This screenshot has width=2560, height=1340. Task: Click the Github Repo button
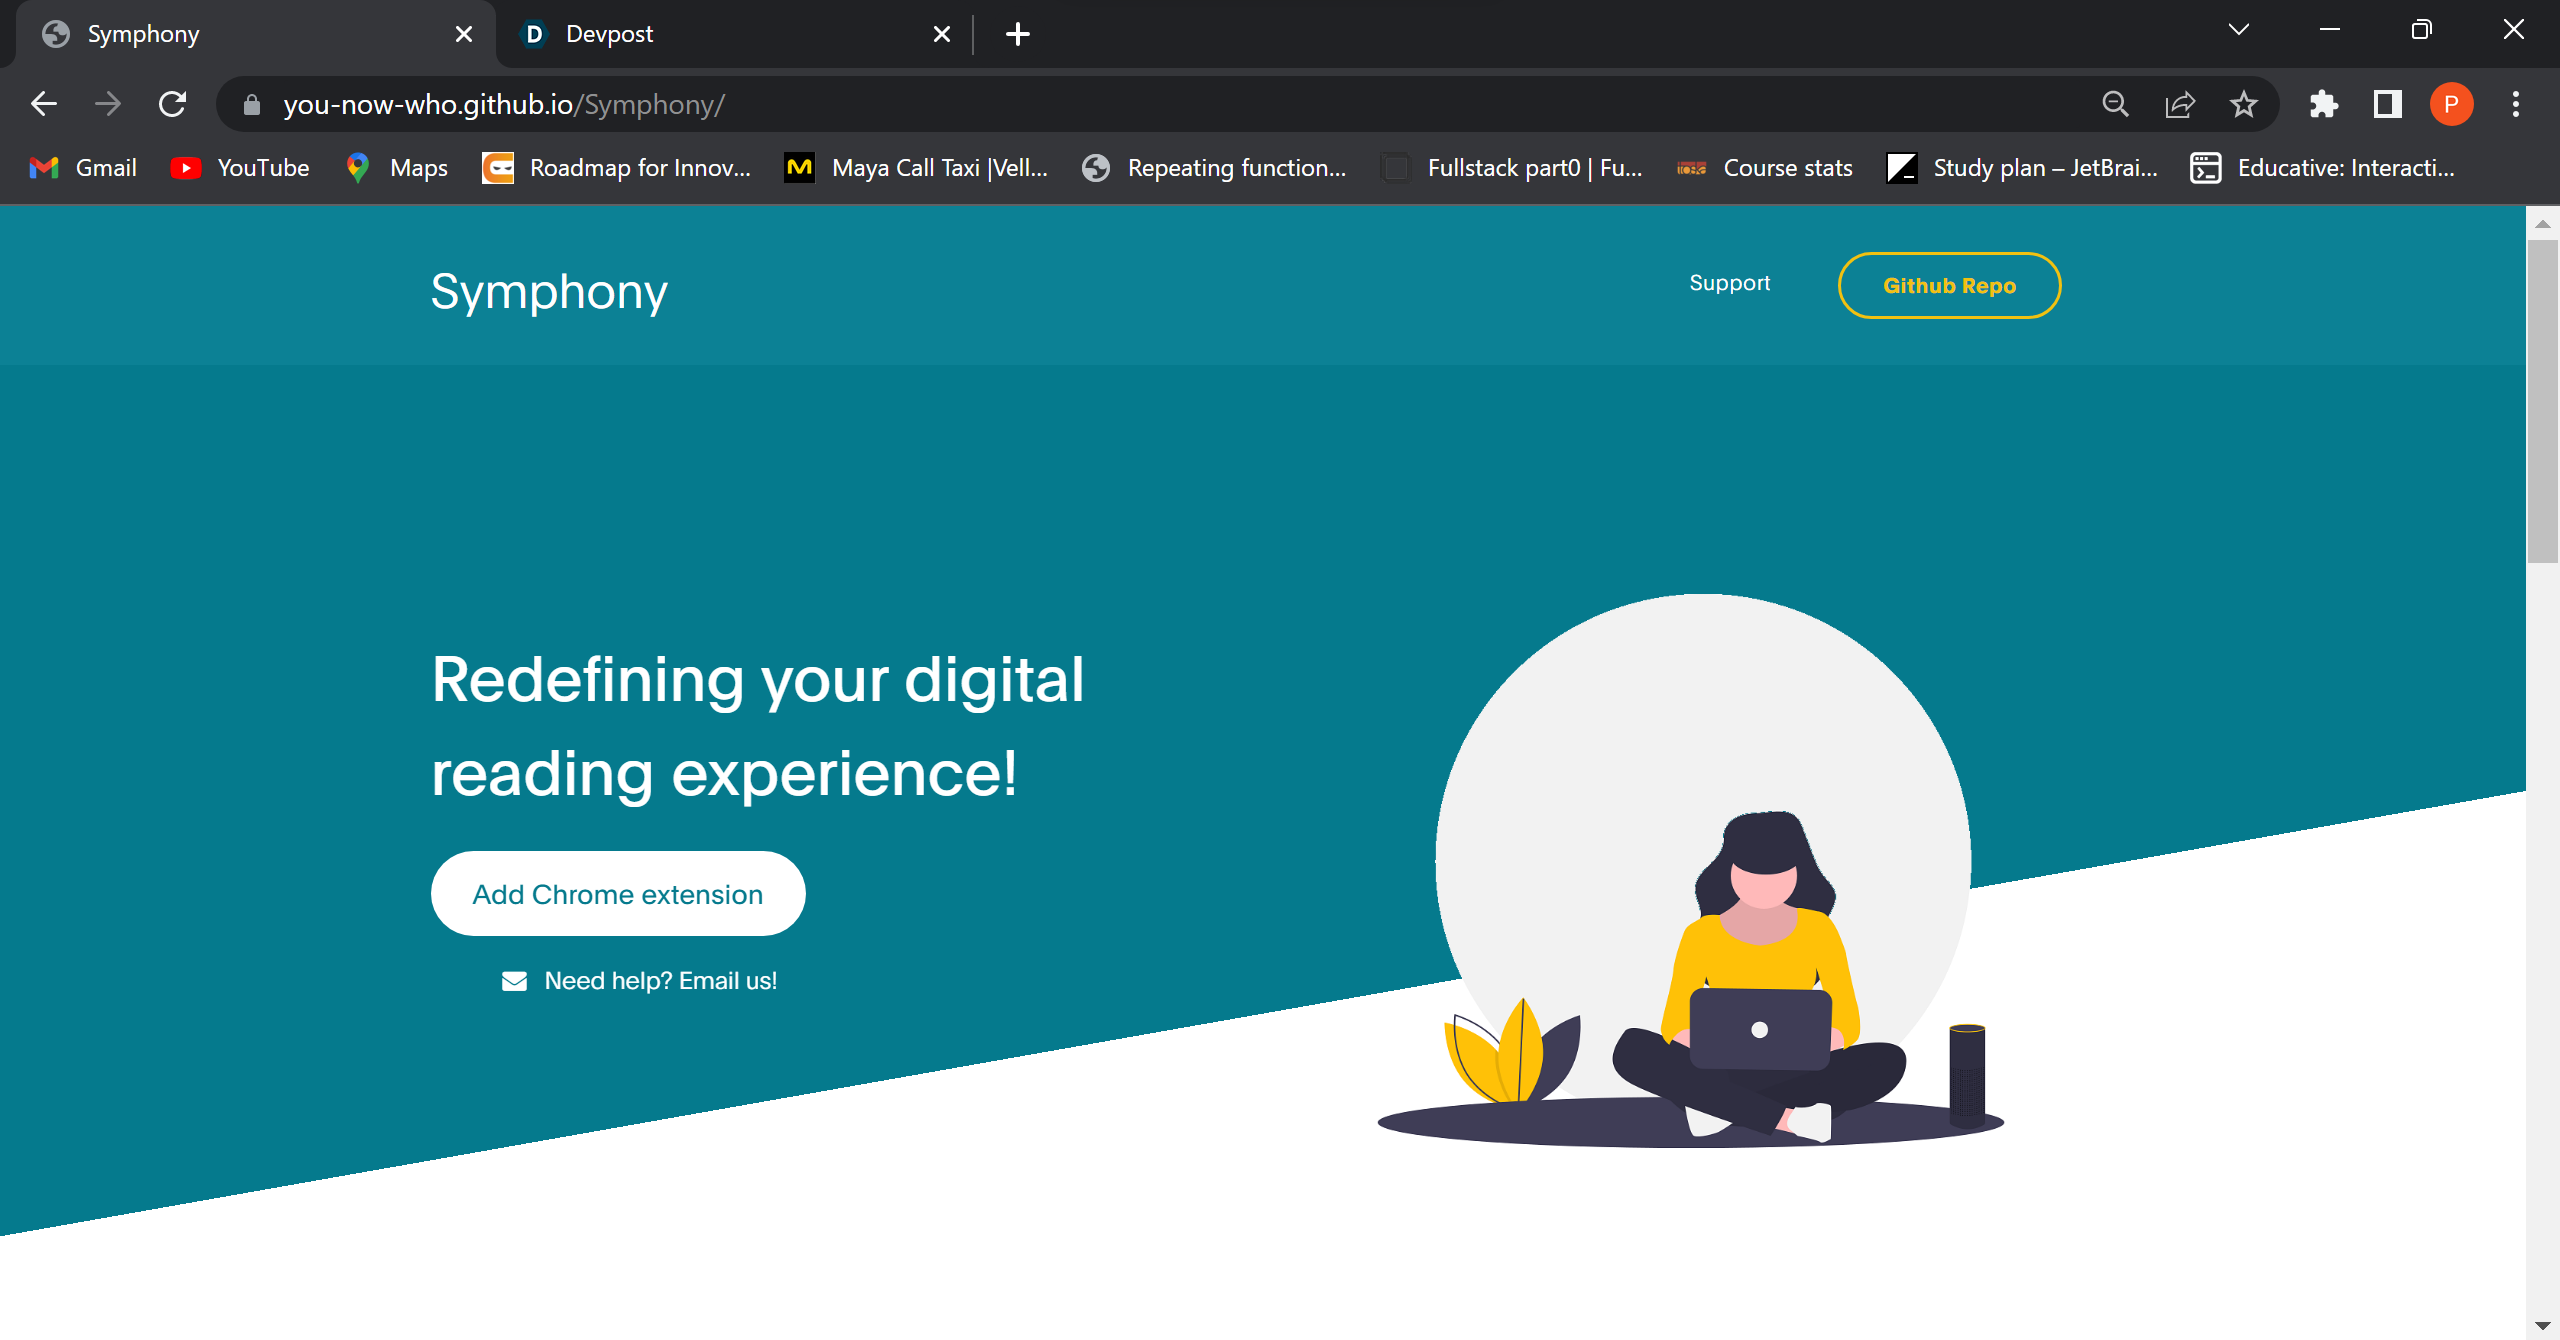[1948, 286]
